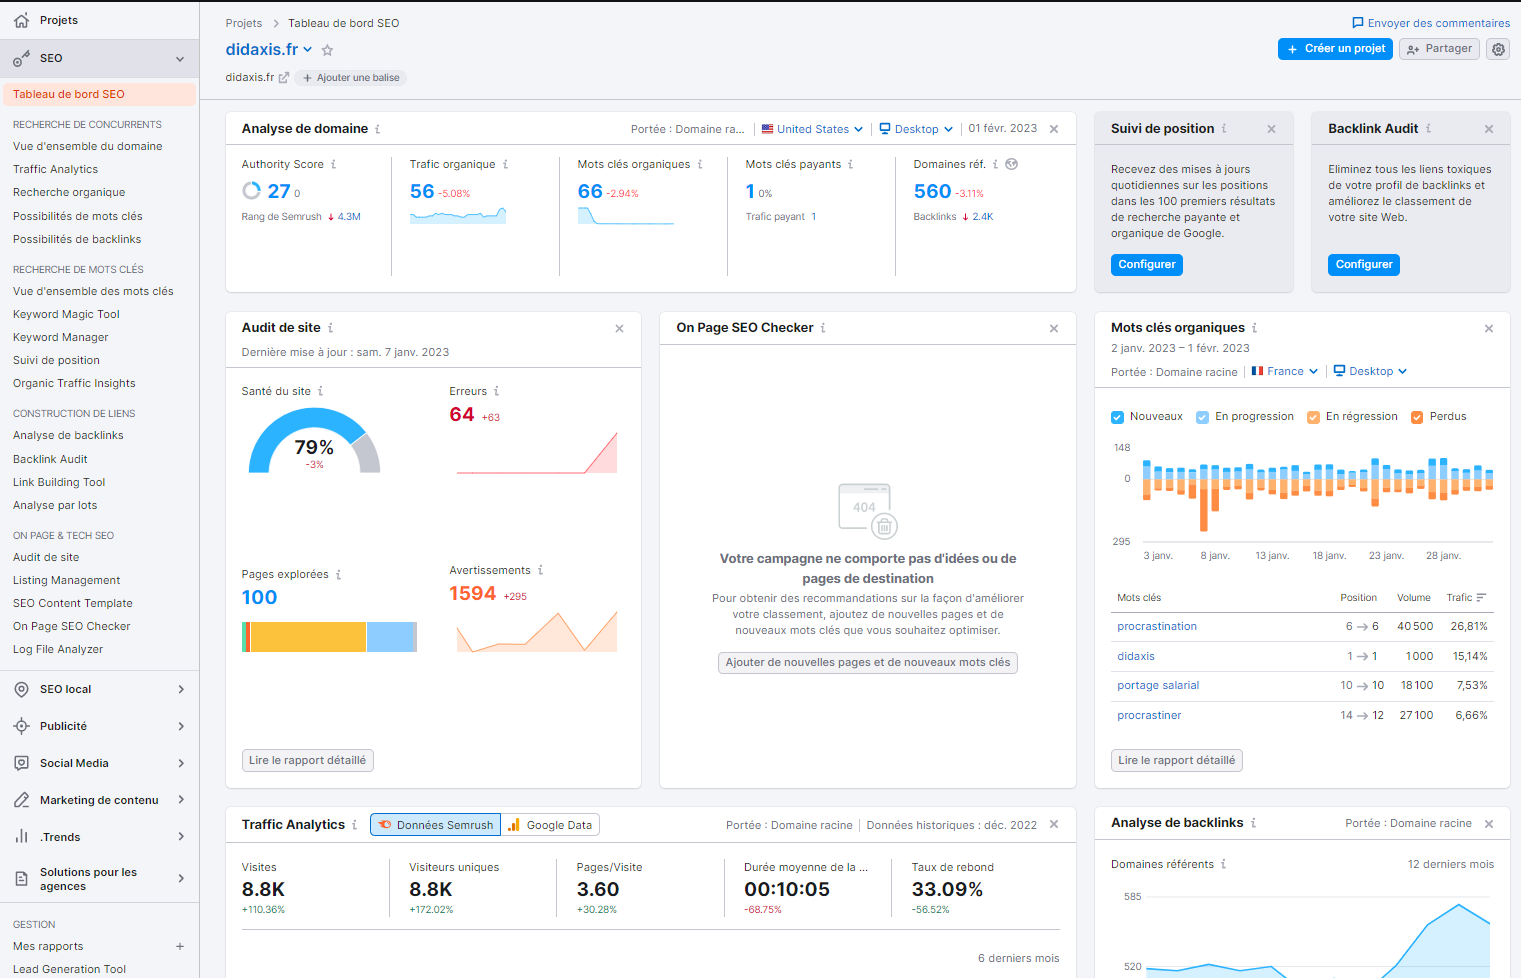Close the Backlink Audit widget
Image resolution: width=1521 pixels, height=978 pixels.
[x=1489, y=129]
